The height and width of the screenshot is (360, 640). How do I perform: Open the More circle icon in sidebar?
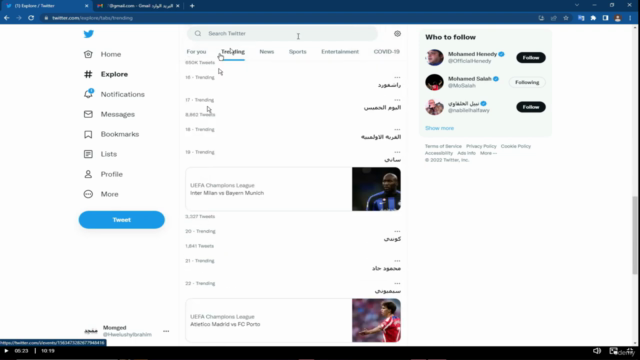point(88,194)
